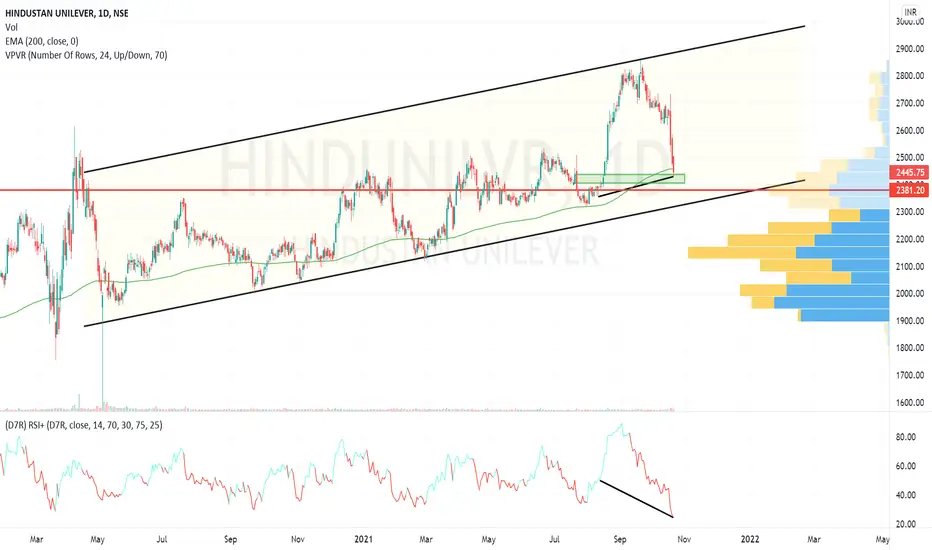Click the 2381.20 horizontal line price tag

point(909,190)
